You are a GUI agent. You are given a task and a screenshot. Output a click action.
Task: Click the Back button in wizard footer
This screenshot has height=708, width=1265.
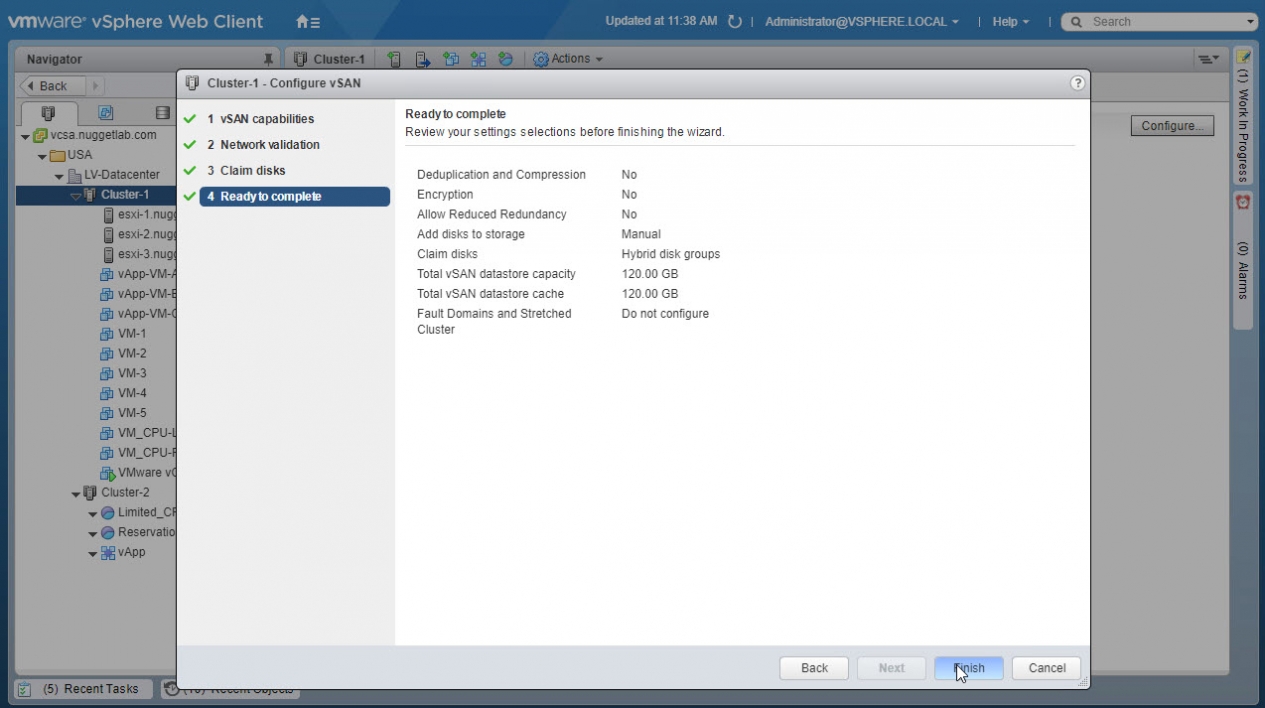814,668
